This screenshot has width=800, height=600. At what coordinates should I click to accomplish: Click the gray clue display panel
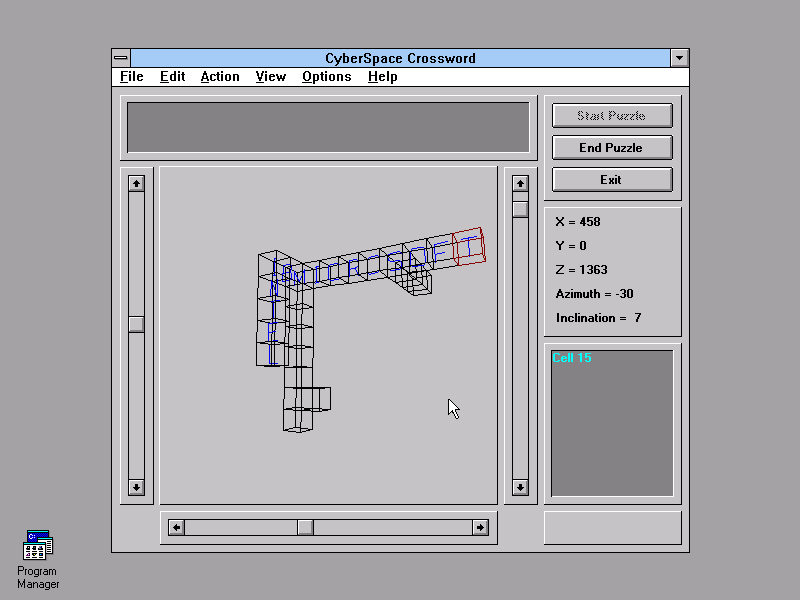328,127
